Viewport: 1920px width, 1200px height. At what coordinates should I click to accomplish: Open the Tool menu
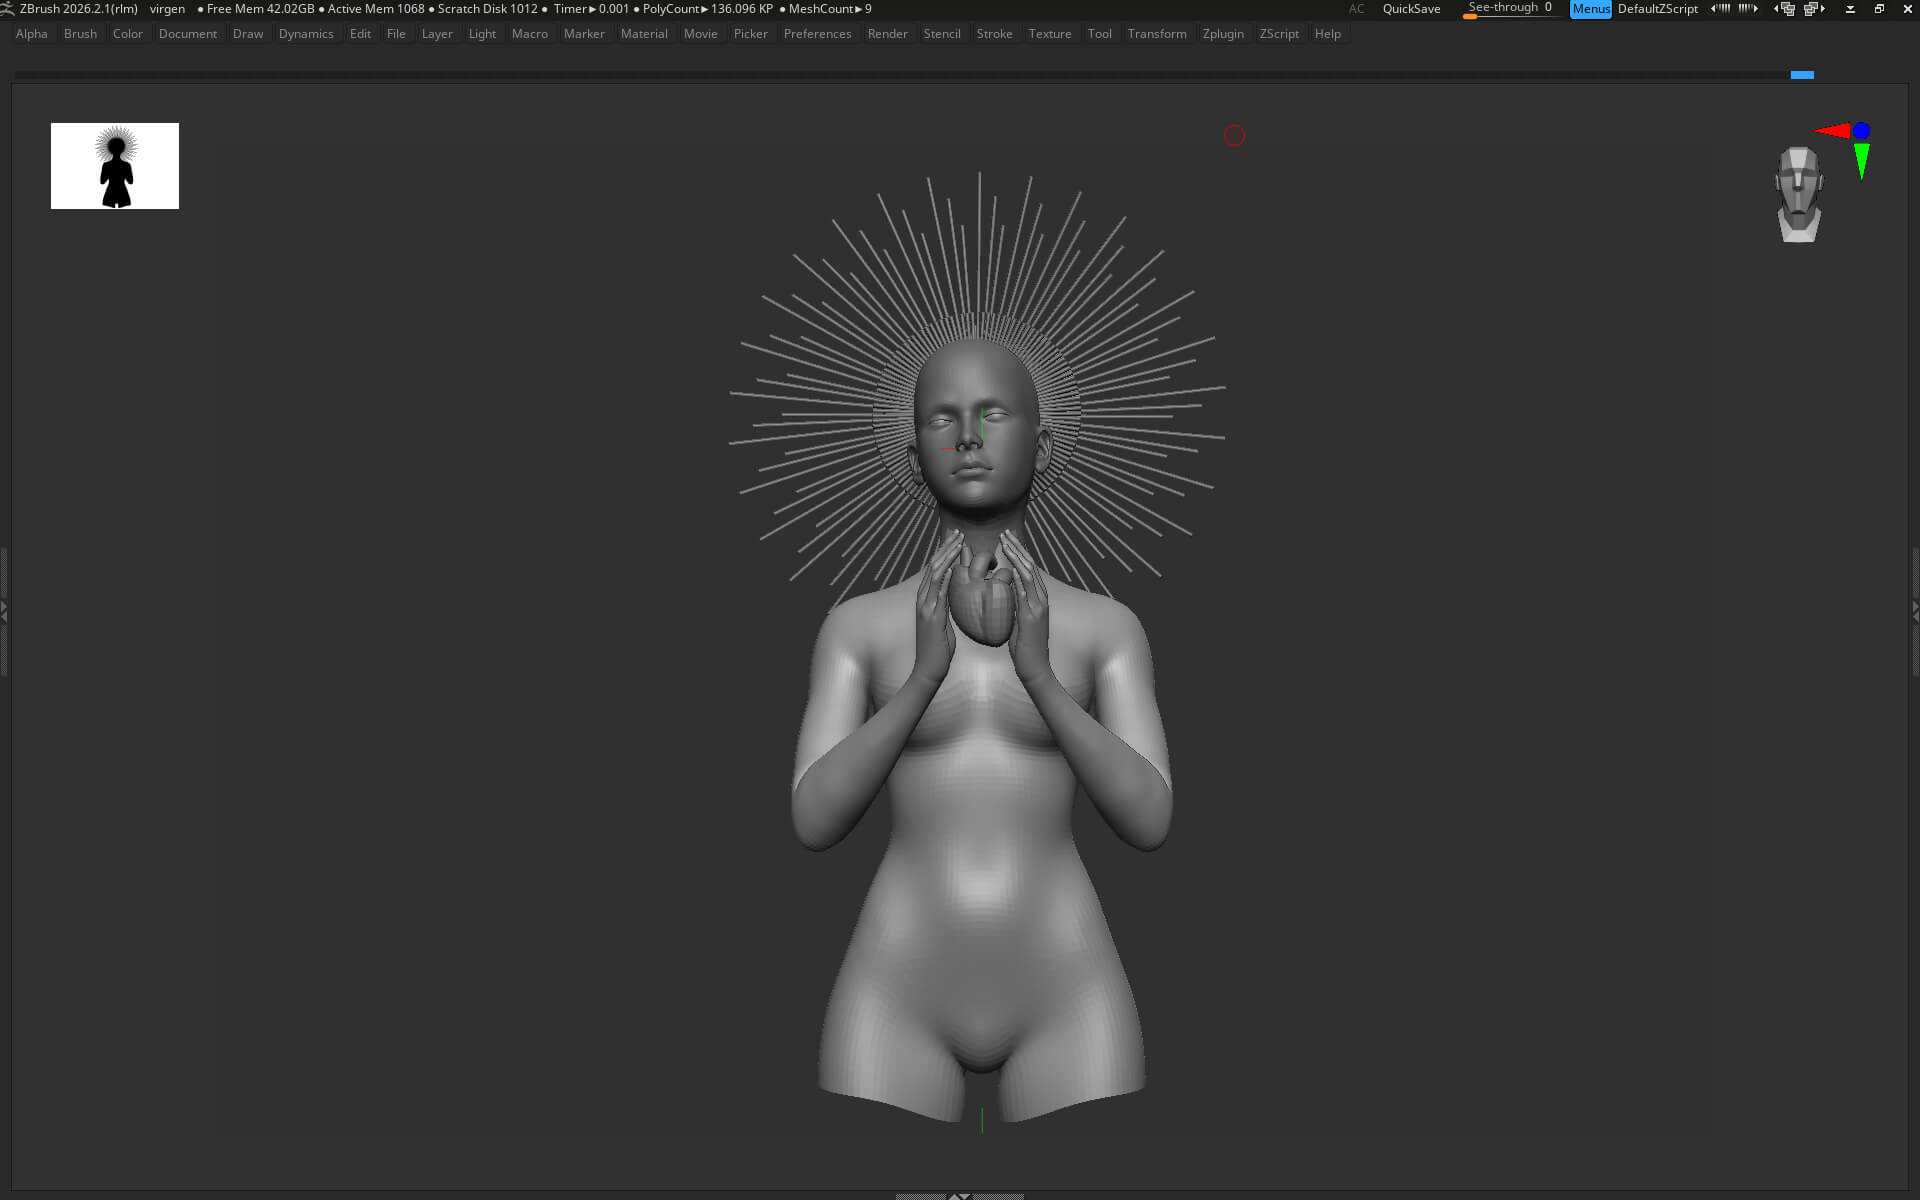coord(1099,34)
